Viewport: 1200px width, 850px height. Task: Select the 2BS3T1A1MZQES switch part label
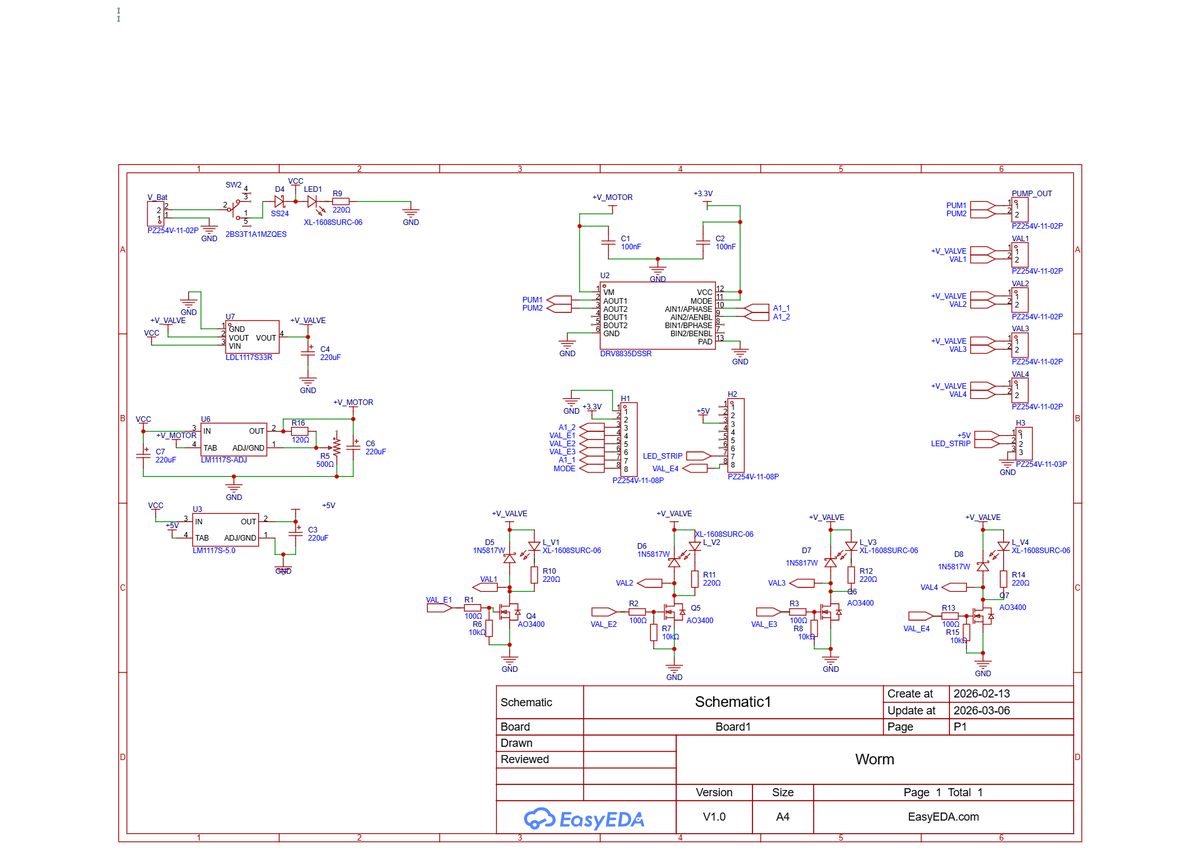tap(256, 233)
